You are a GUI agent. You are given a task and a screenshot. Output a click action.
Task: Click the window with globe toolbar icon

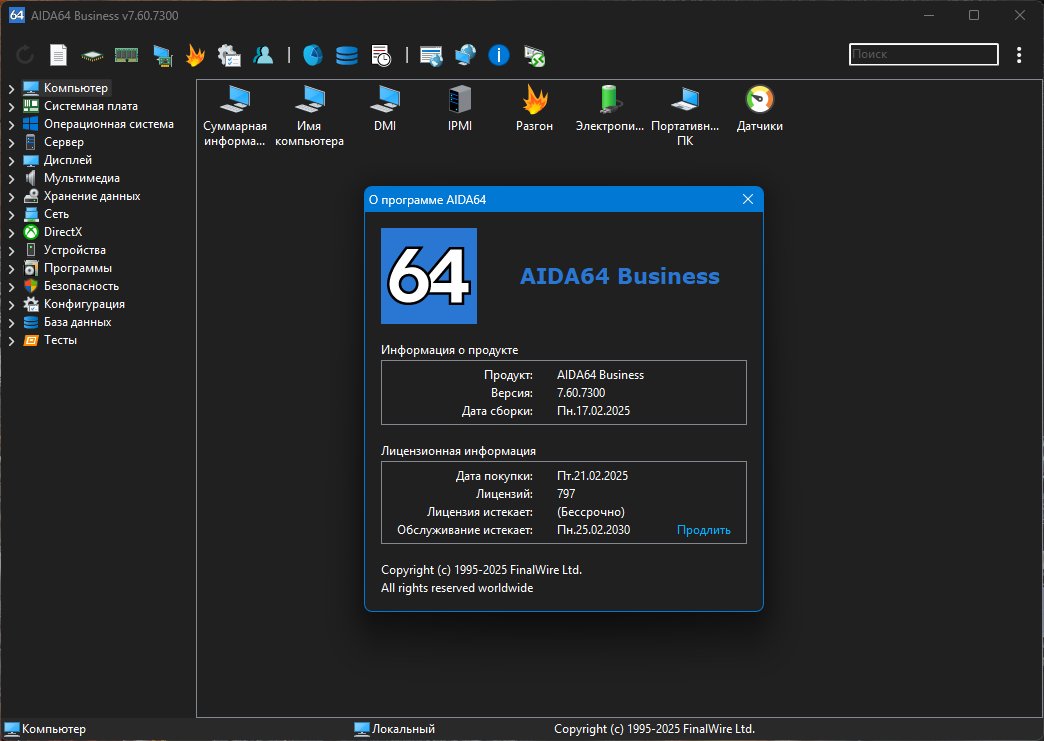click(431, 56)
